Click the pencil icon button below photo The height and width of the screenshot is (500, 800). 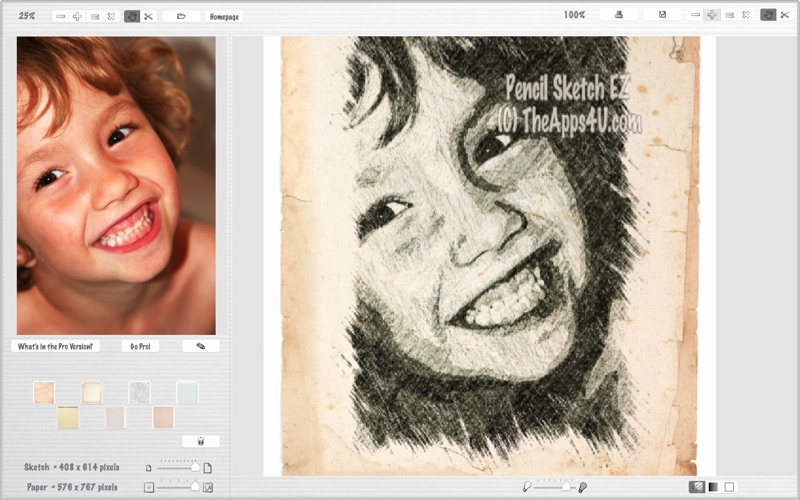(x=201, y=346)
